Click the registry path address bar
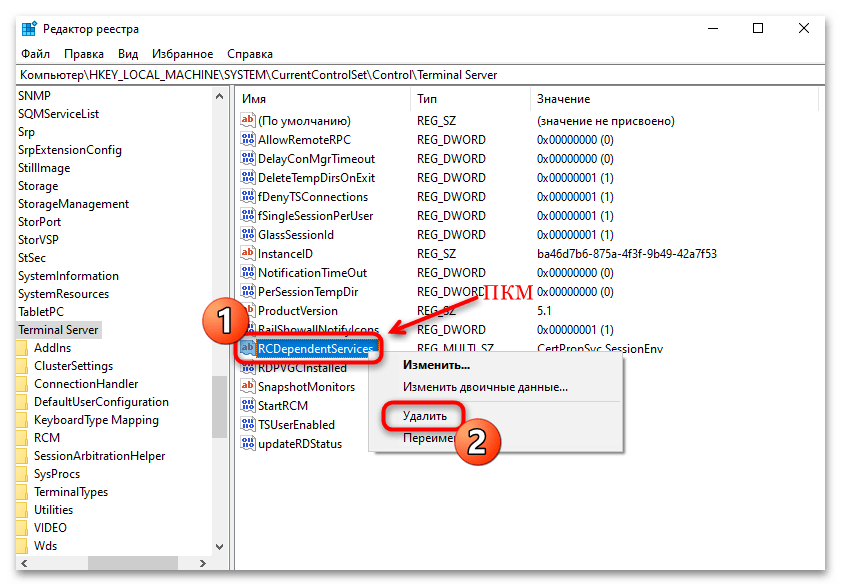Image resolution: width=841 pixels, height=586 pixels. coord(420,75)
